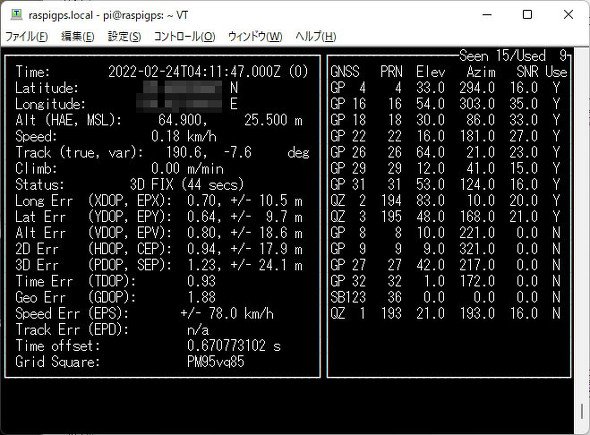Open the 設定(S) menu
Image resolution: width=590 pixels, height=435 pixels.
(124, 37)
